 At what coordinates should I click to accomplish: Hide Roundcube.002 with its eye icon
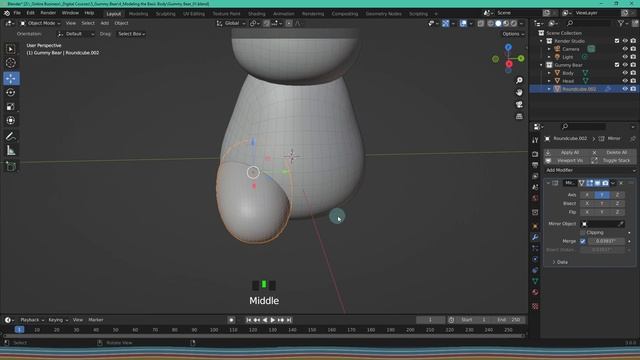624,89
